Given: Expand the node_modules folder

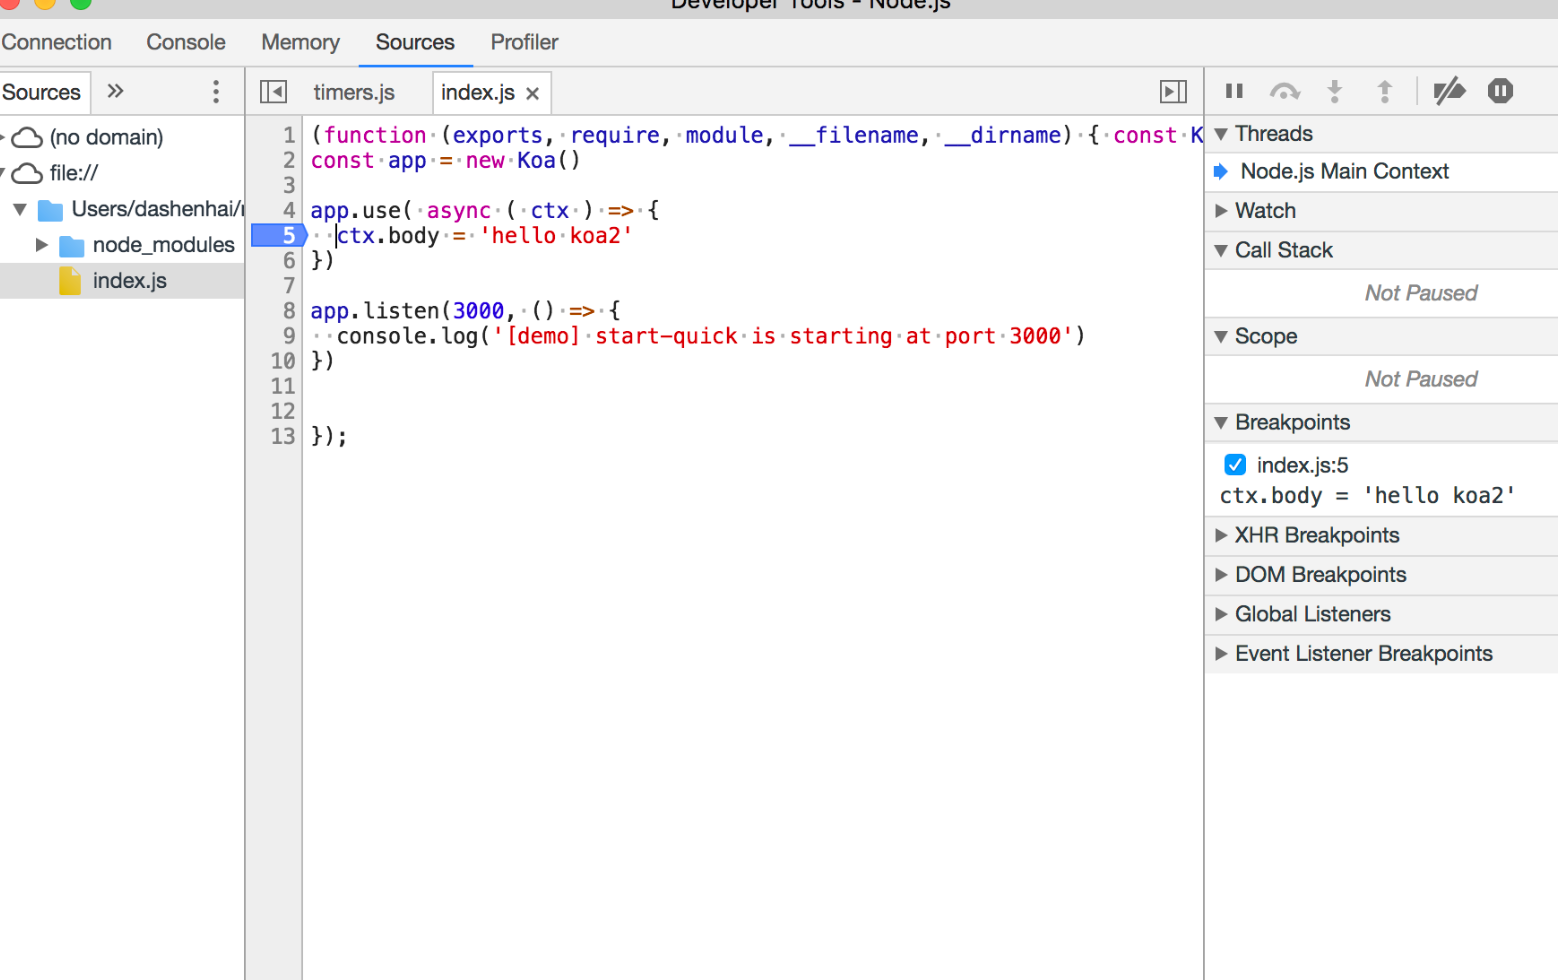Looking at the screenshot, I should point(42,245).
